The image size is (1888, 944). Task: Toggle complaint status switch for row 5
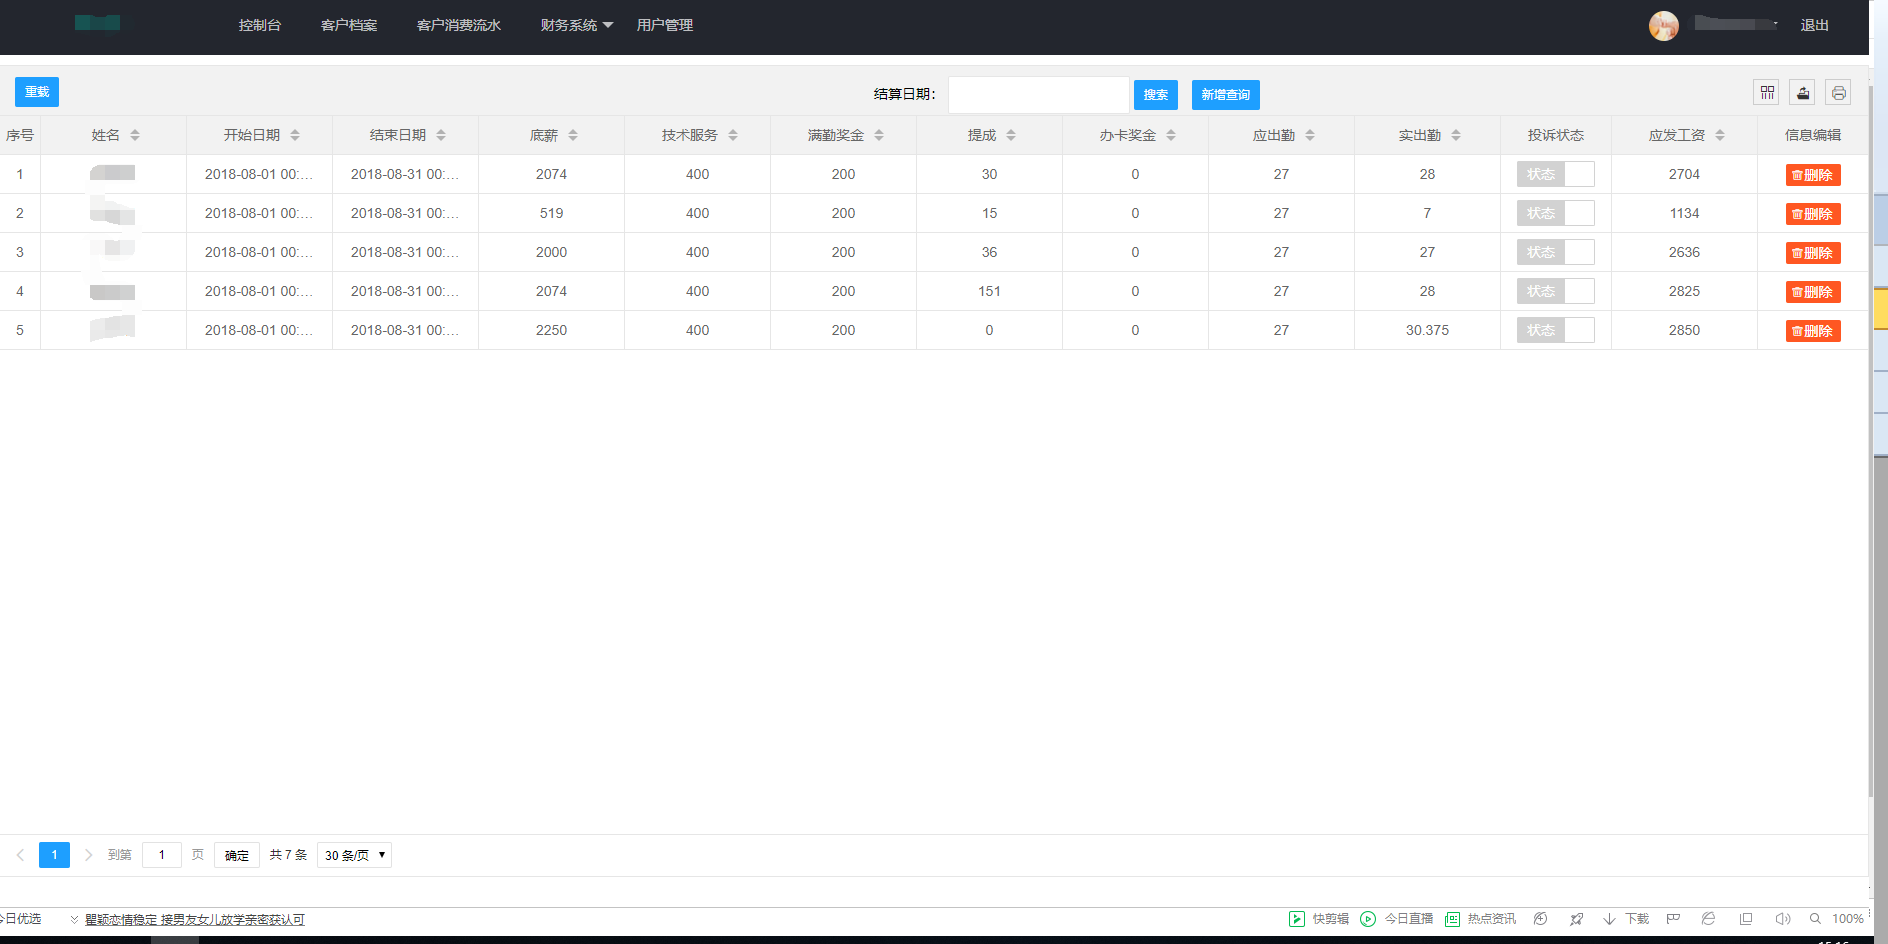[x=1556, y=330]
